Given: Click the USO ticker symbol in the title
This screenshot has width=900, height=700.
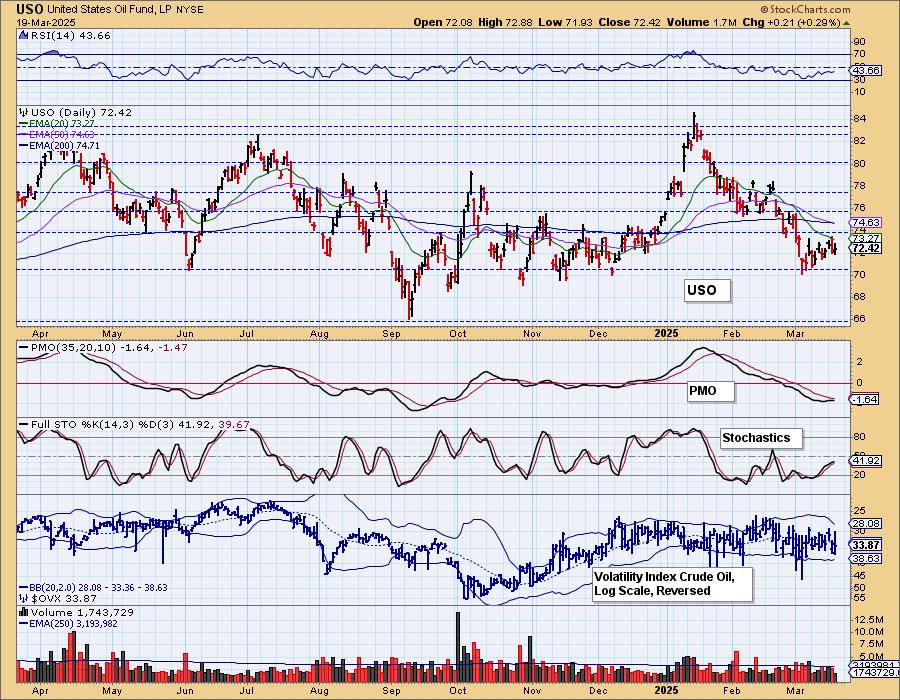Looking at the screenshot, I should [30, 9].
